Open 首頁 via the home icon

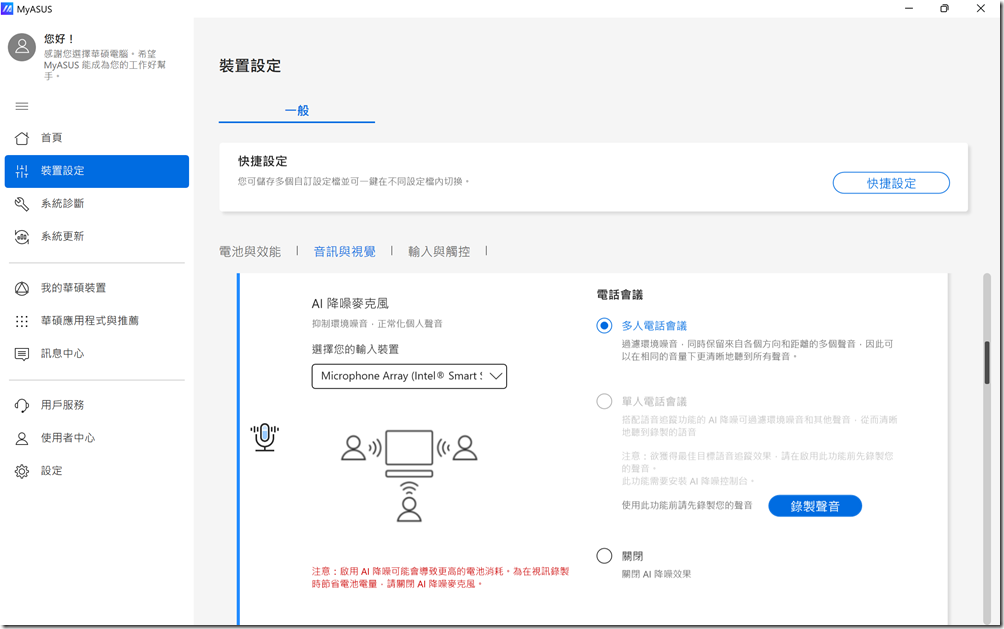click(22, 138)
